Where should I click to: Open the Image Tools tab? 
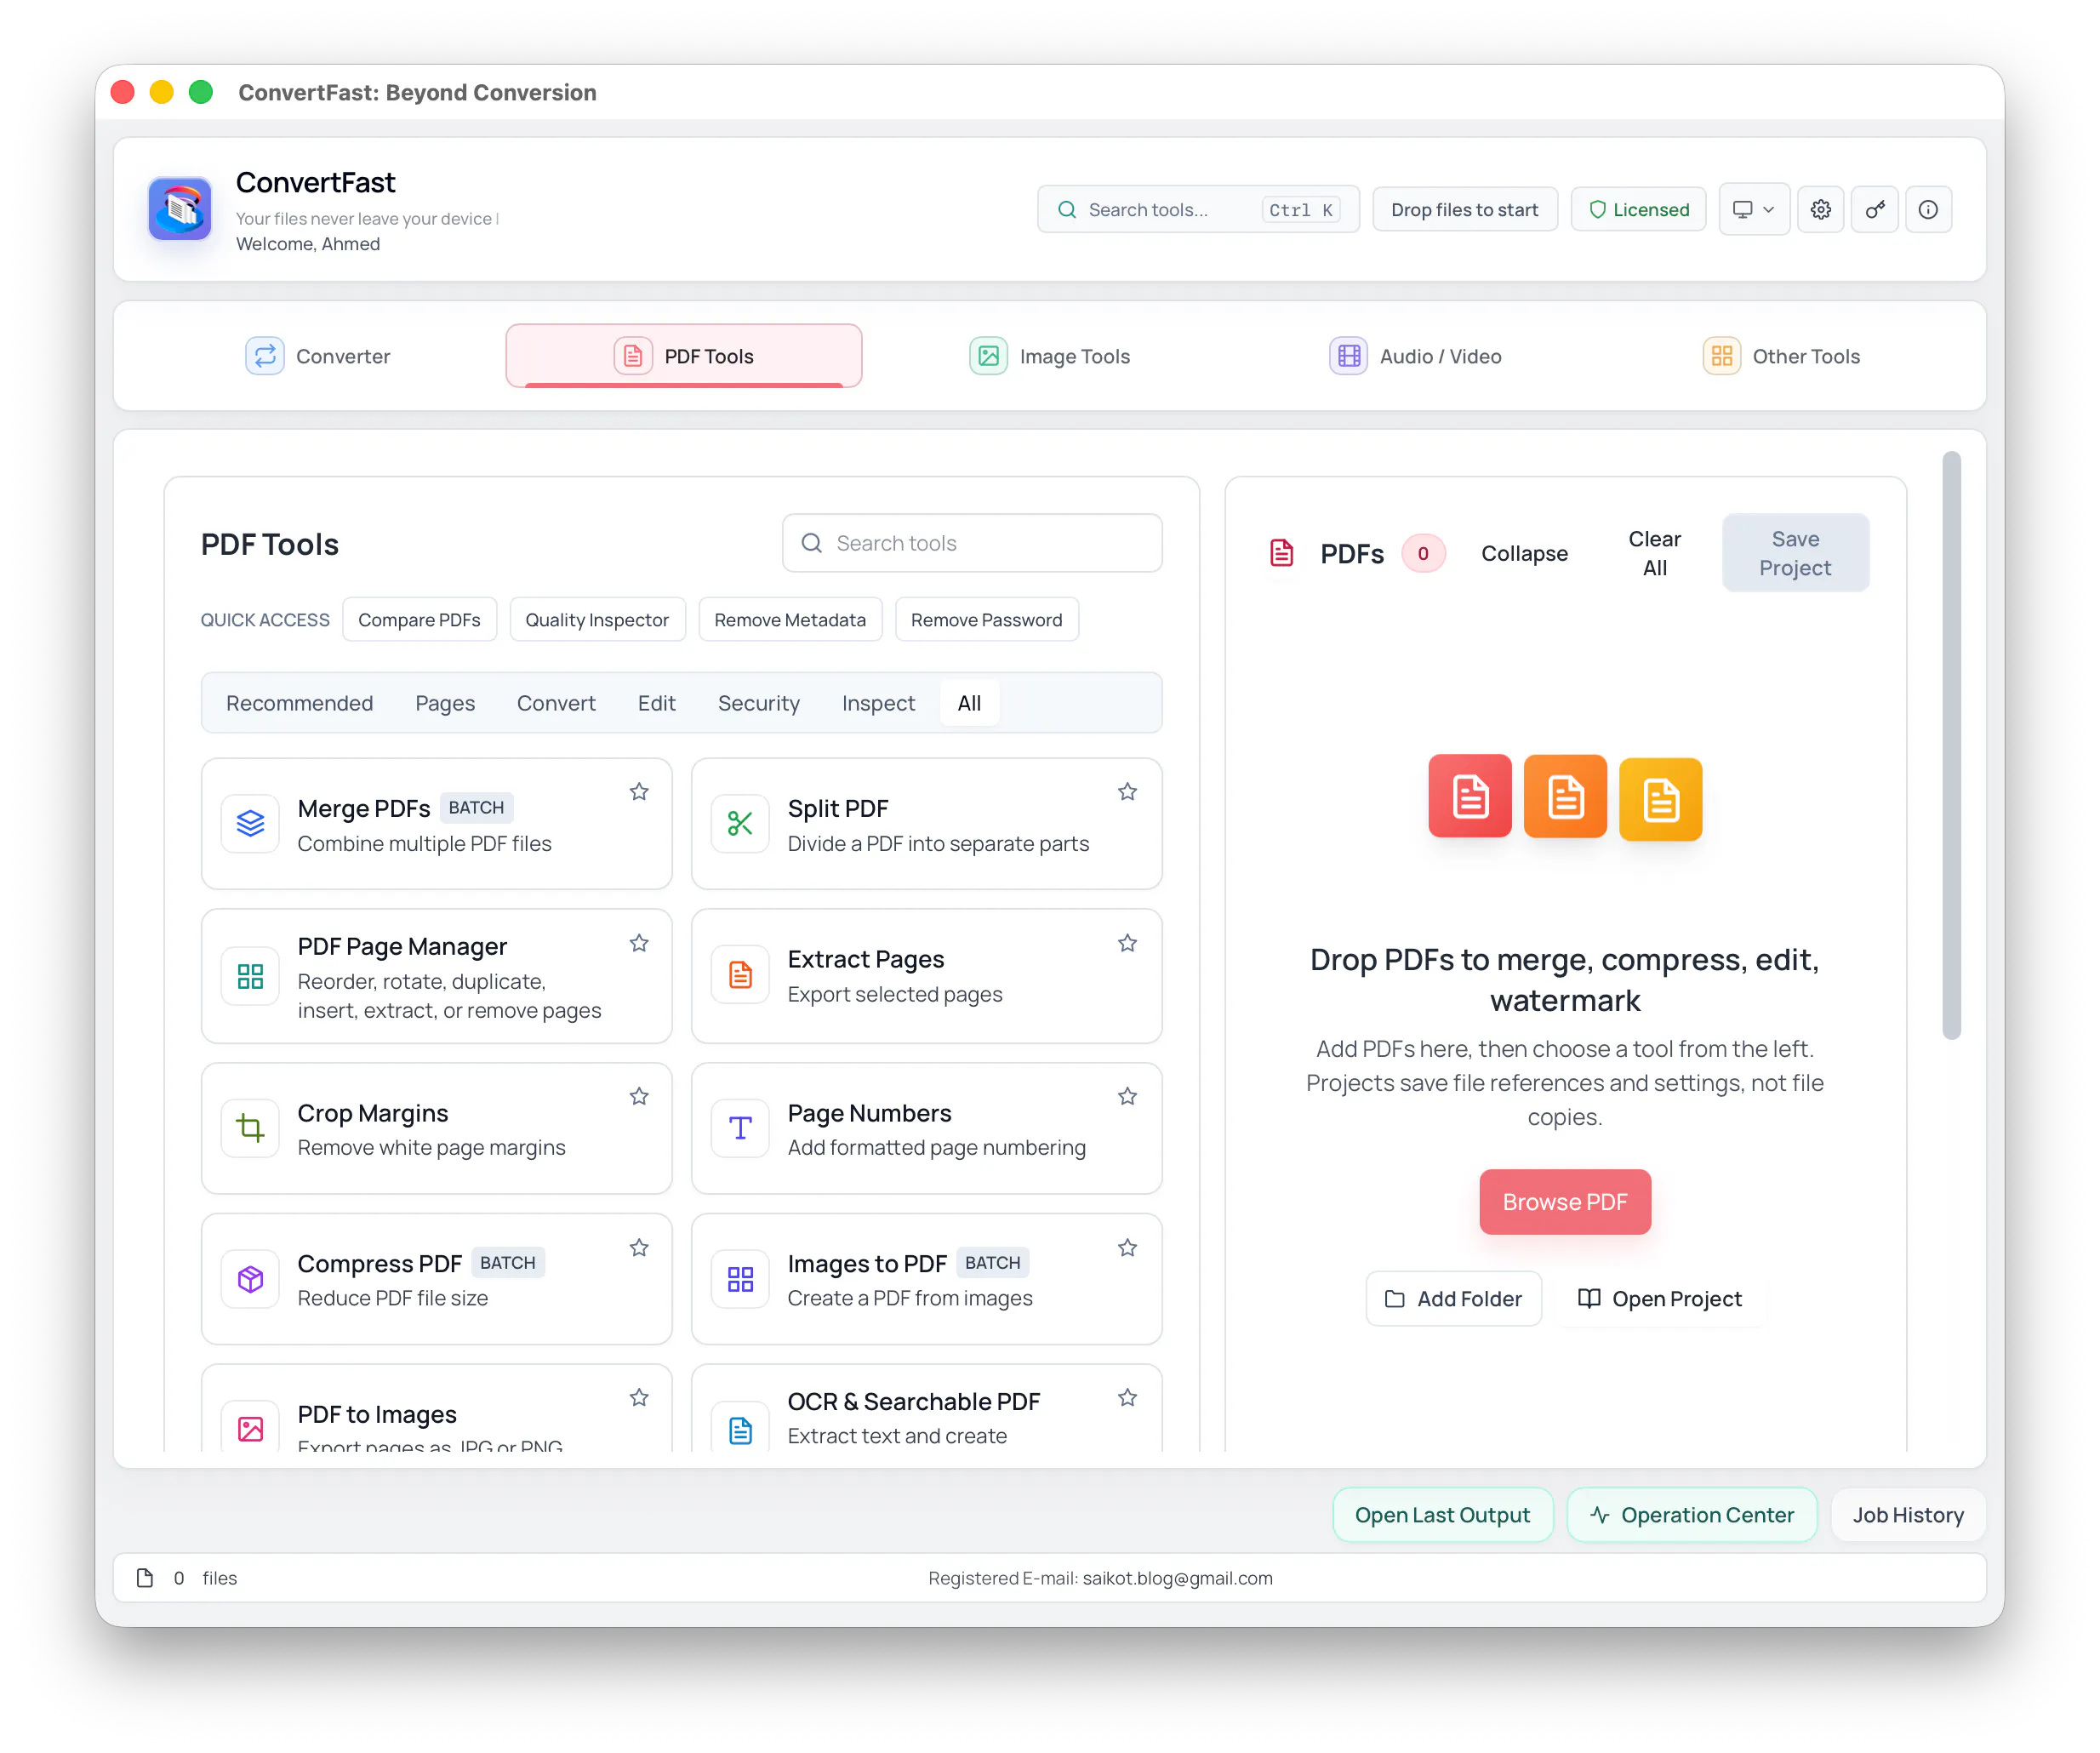(1049, 356)
